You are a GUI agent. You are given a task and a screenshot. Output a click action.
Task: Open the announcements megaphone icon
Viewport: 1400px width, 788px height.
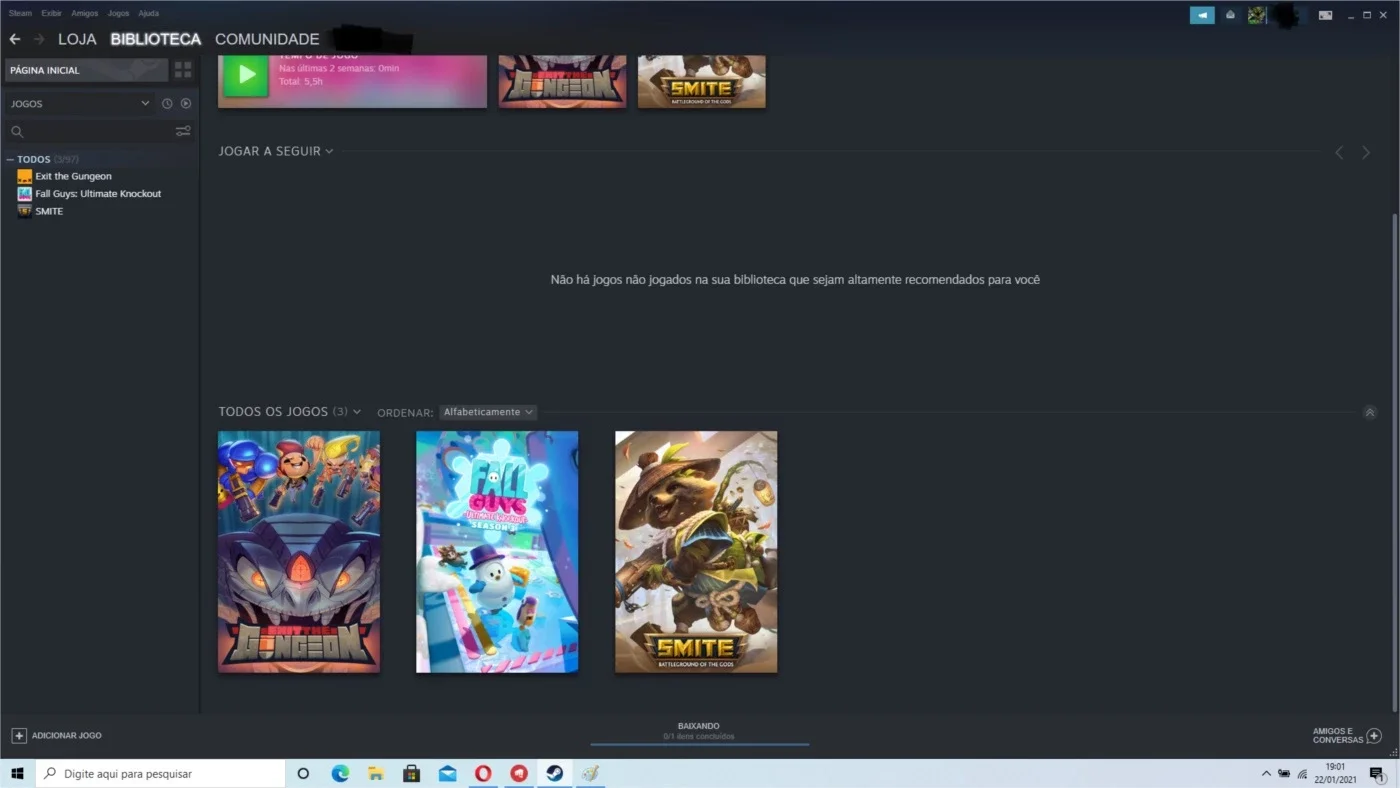tap(1202, 15)
